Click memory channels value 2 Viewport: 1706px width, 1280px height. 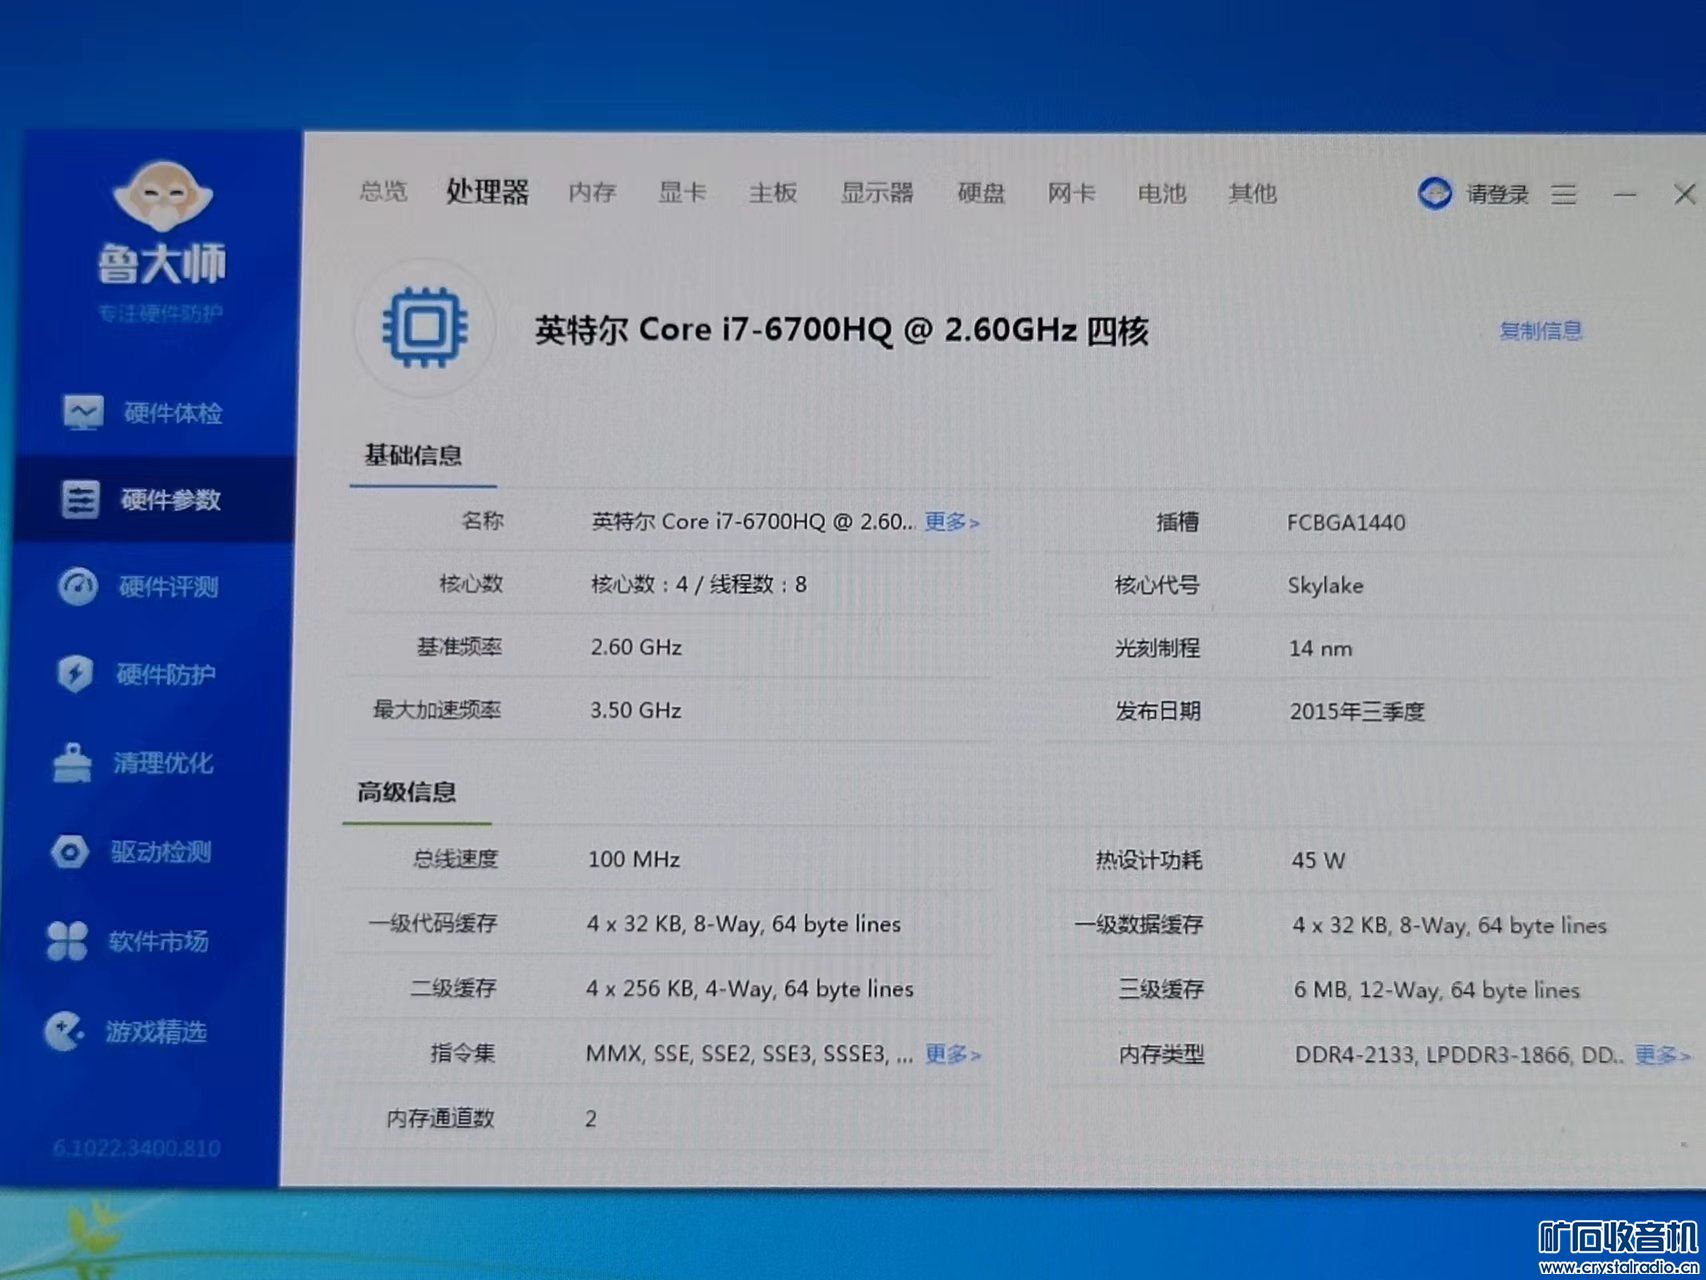click(591, 1119)
